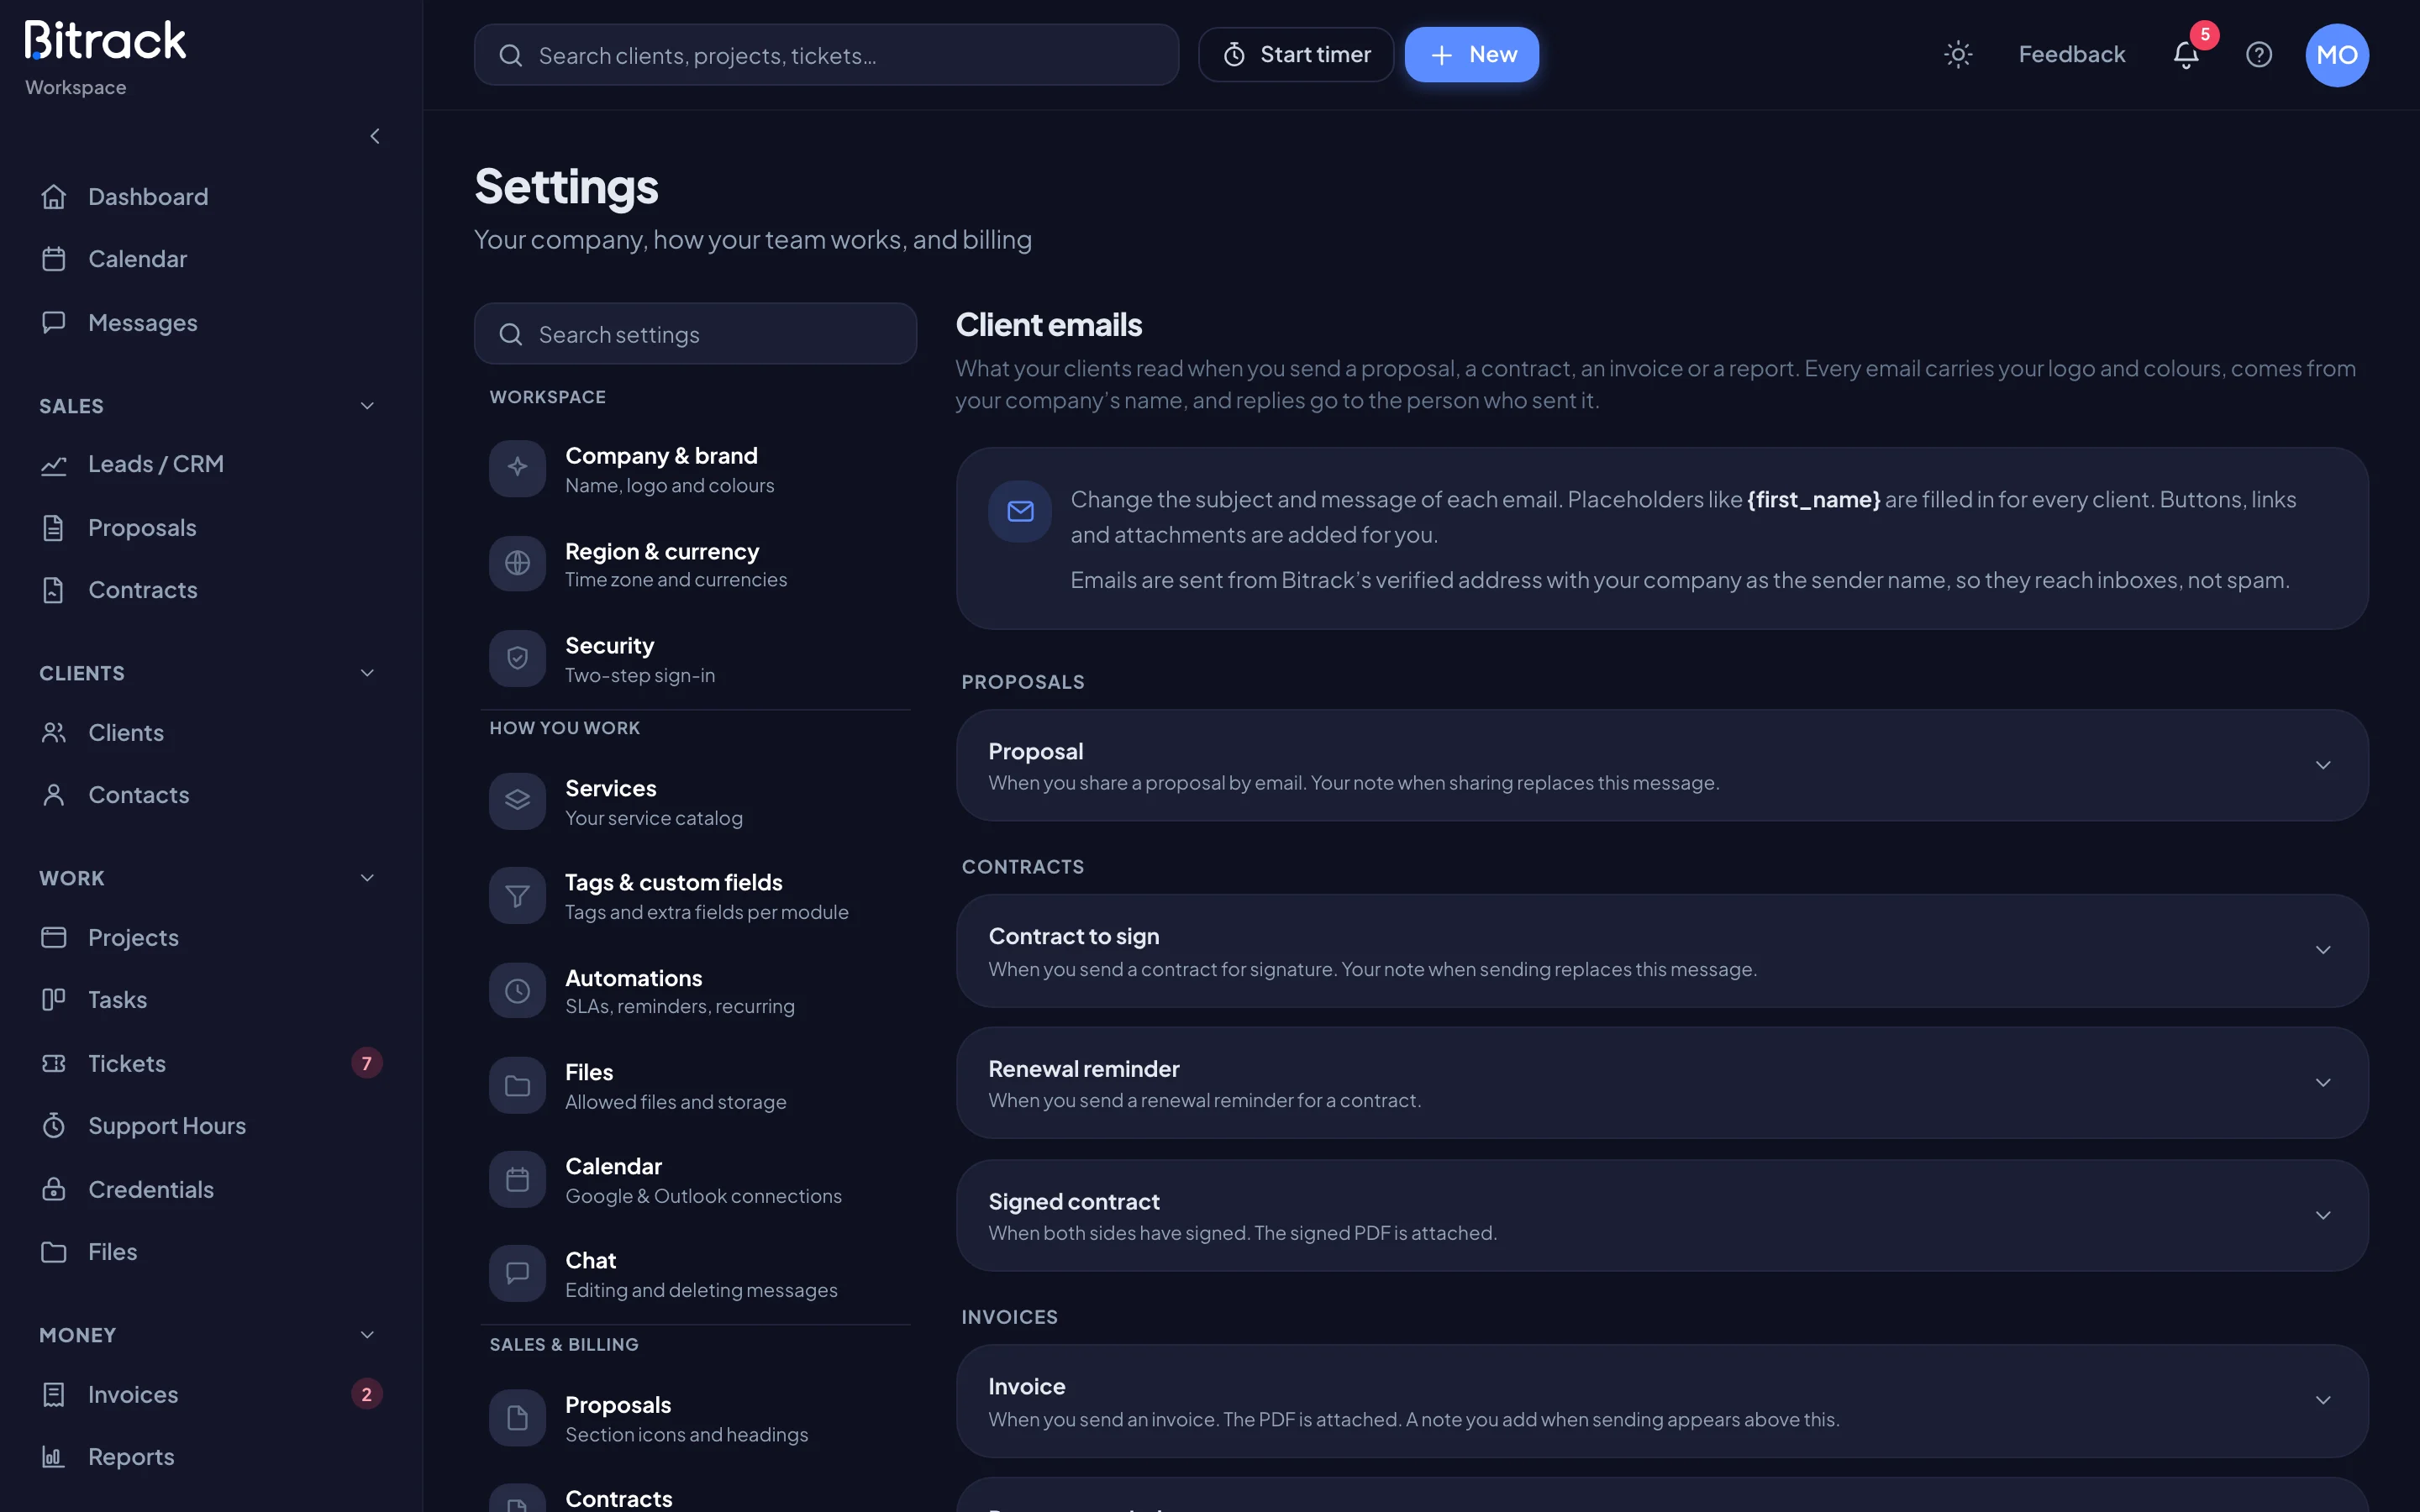This screenshot has height=1512, width=2420.
Task: Click the Company & brand sparkle icon
Action: (517, 467)
